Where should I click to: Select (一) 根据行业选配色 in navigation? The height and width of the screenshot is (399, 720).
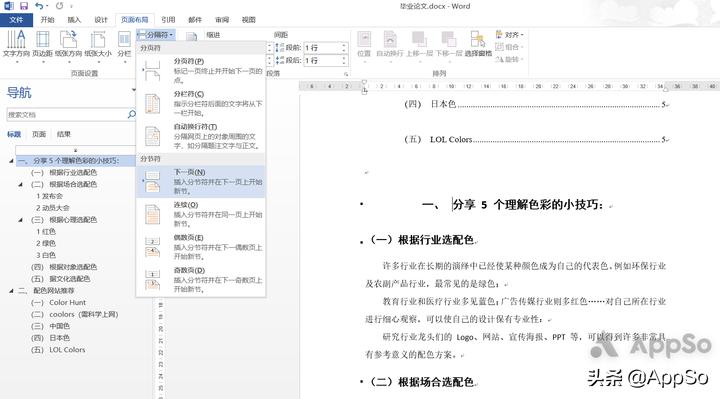[64, 173]
